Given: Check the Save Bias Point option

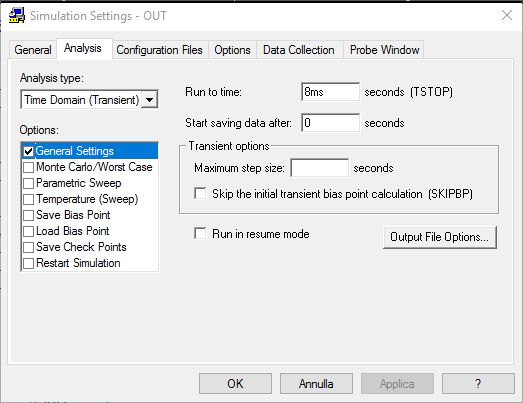Looking at the screenshot, I should click(x=29, y=215).
